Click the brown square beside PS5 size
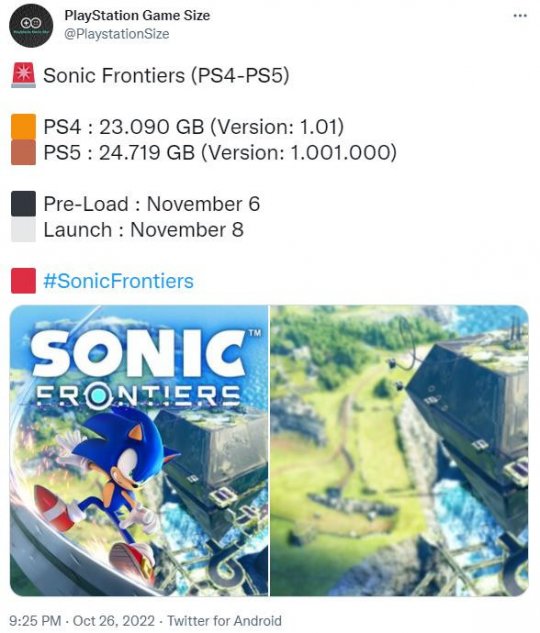540x633 pixels. pyautogui.click(x=23, y=153)
